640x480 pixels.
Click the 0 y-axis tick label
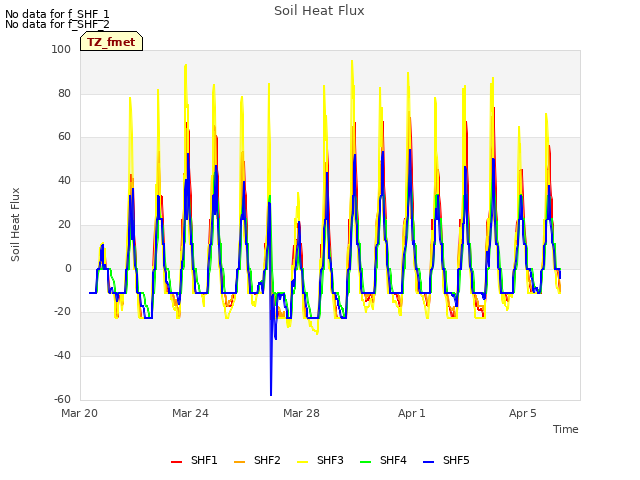pyautogui.click(x=68, y=269)
